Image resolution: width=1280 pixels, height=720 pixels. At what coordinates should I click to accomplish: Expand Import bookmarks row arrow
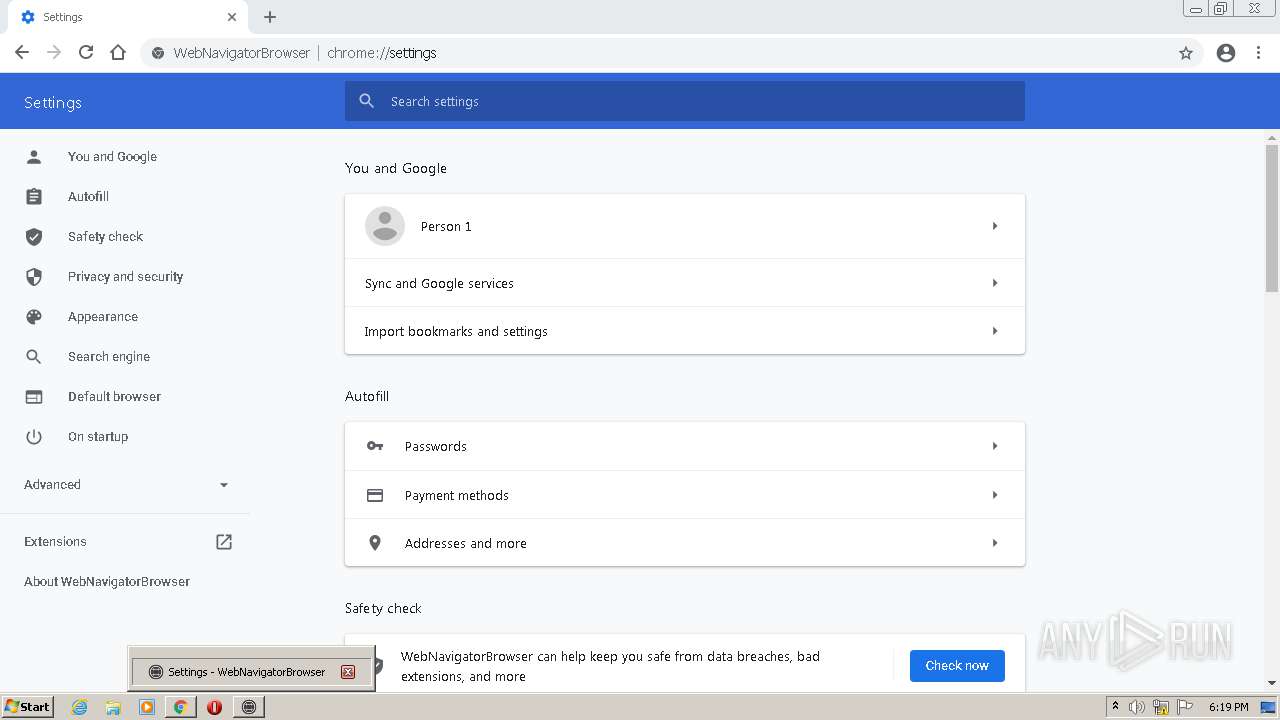pos(995,331)
